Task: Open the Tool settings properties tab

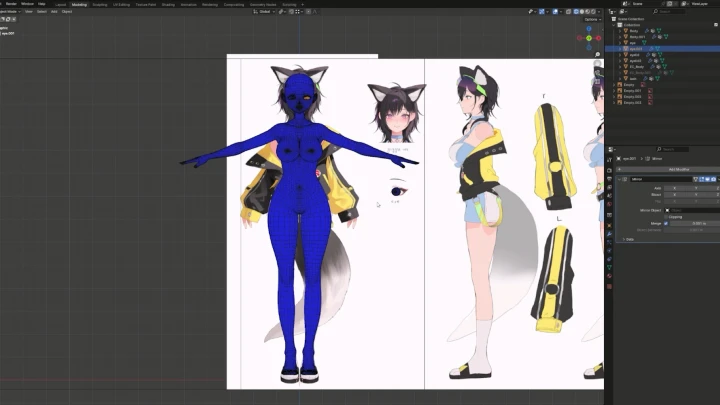Action: click(x=609, y=159)
